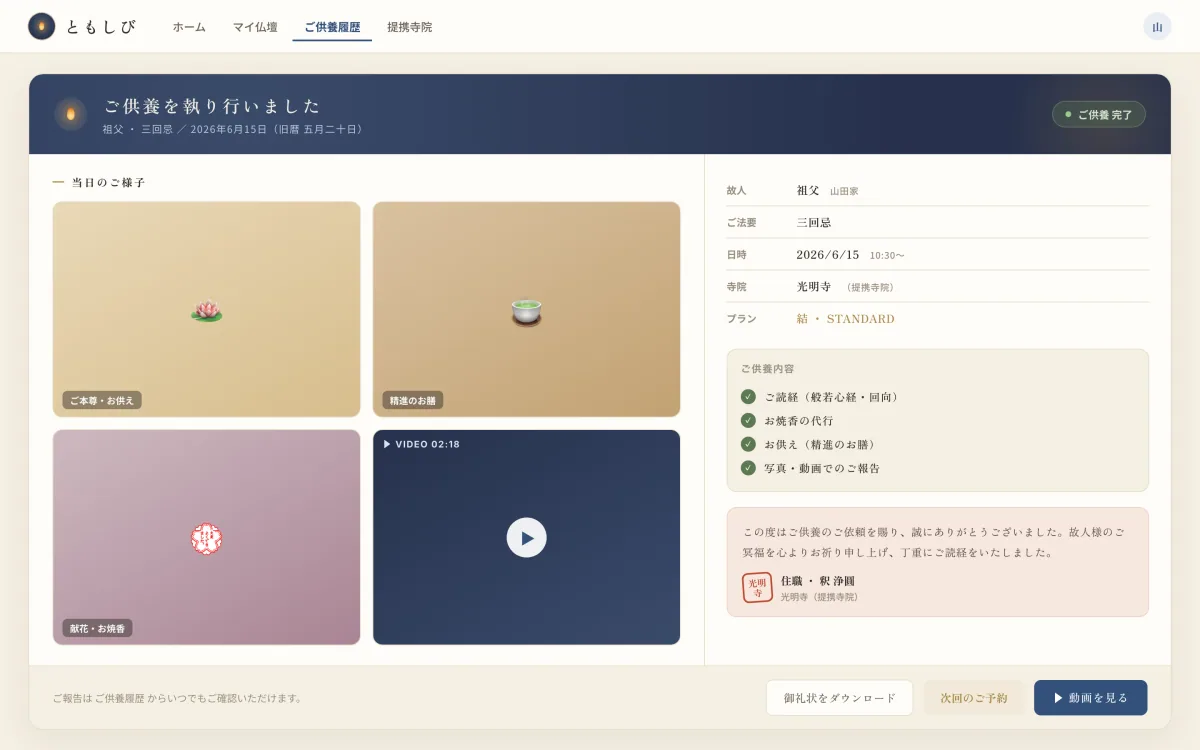
Task: Click the tea bowl icon in photo
Action: tap(526, 312)
